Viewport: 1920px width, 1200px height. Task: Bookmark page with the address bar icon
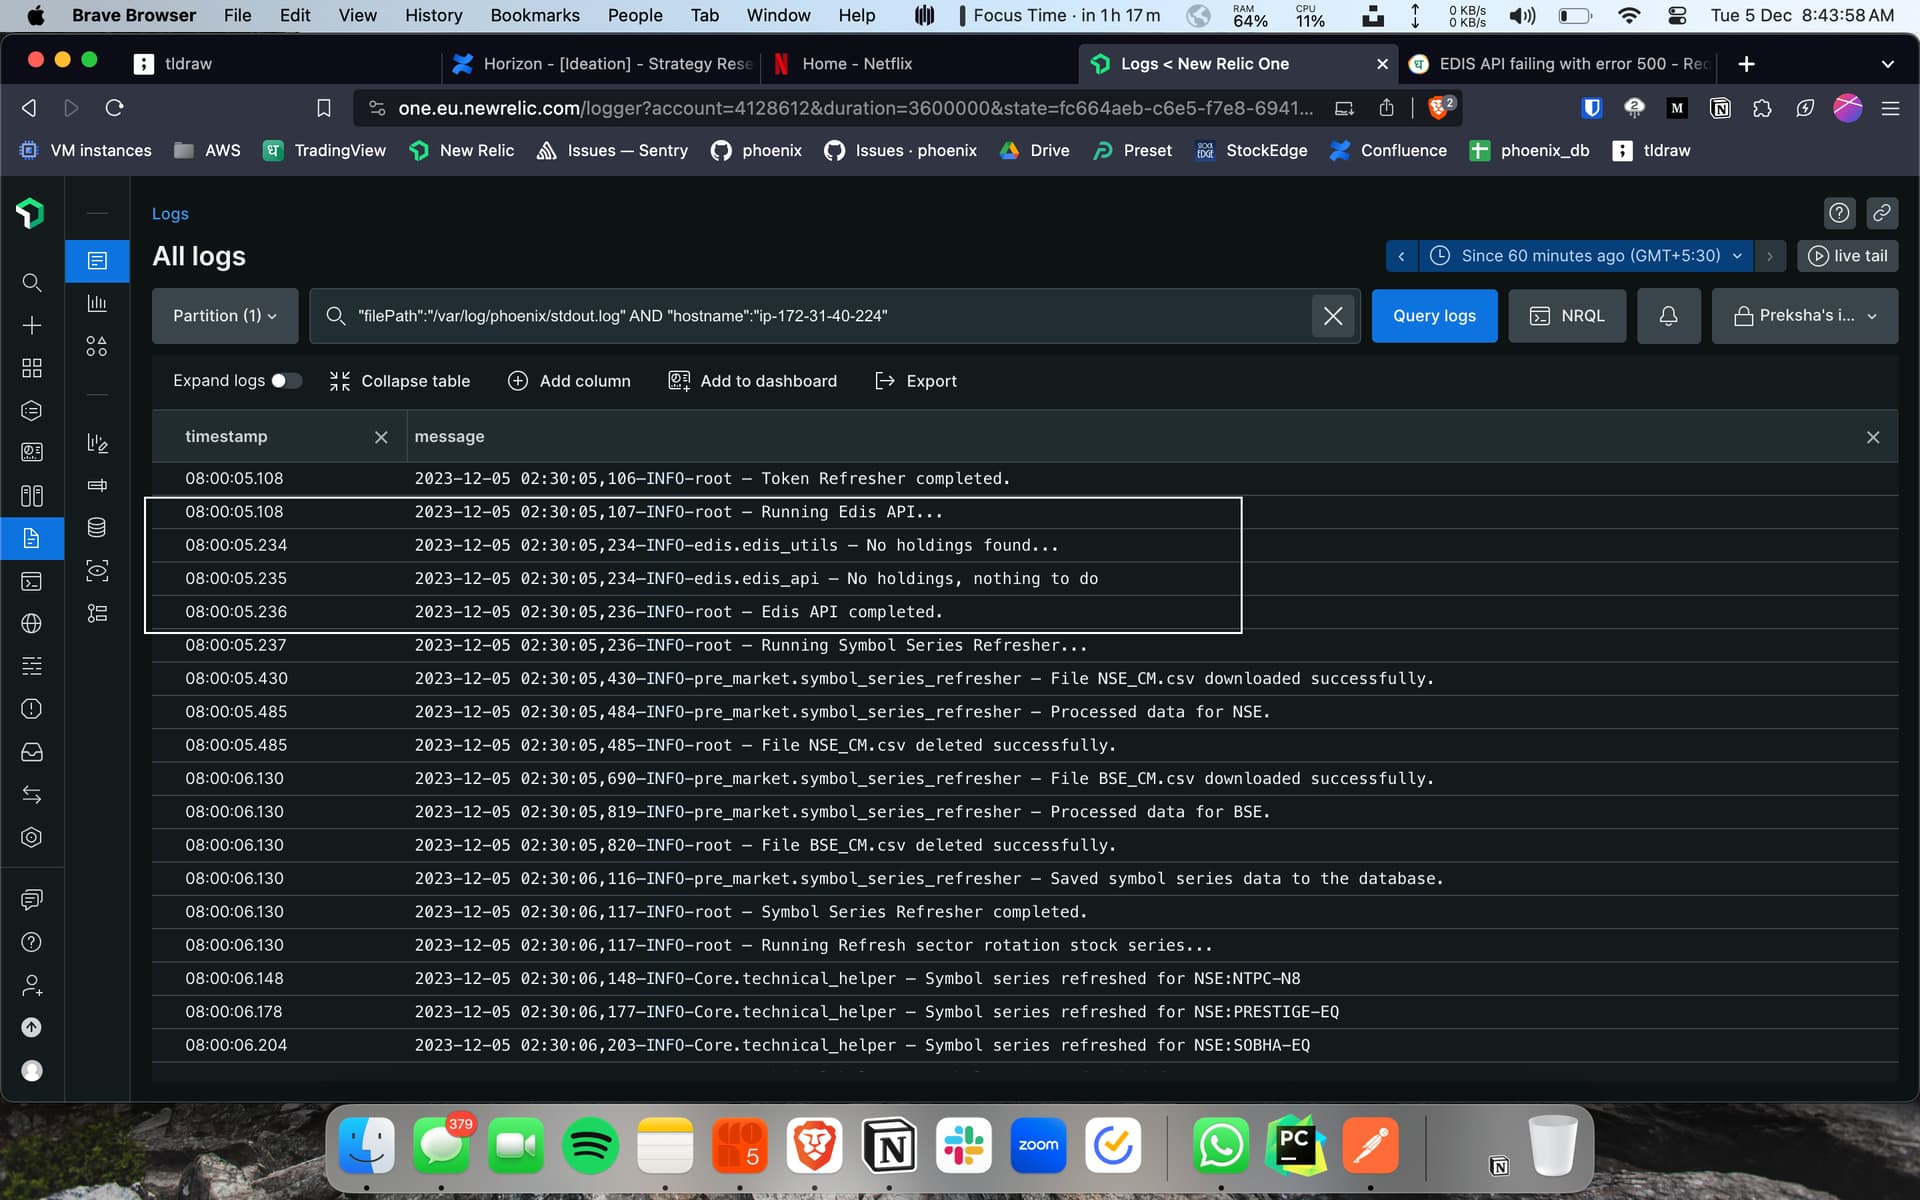pyautogui.click(x=323, y=108)
